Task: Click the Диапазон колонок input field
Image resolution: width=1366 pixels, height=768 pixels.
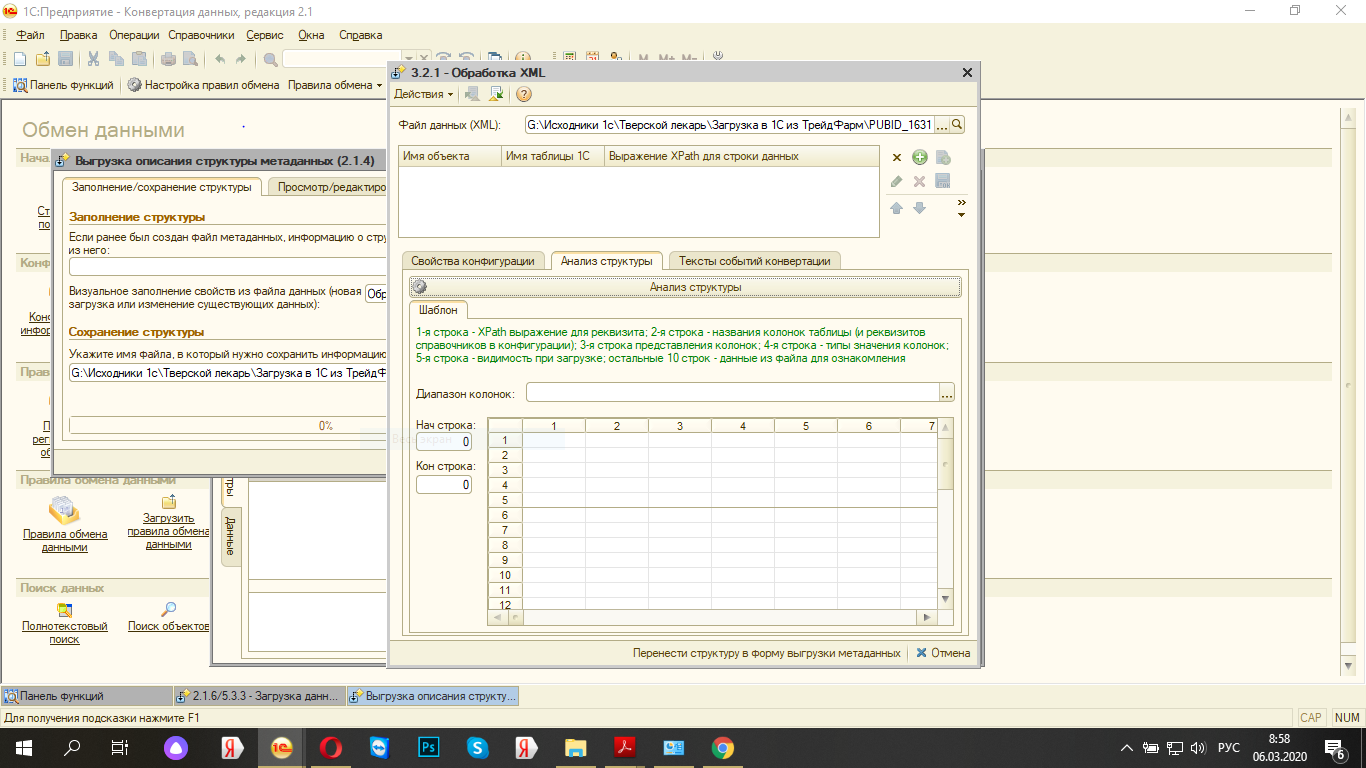Action: tap(733, 393)
